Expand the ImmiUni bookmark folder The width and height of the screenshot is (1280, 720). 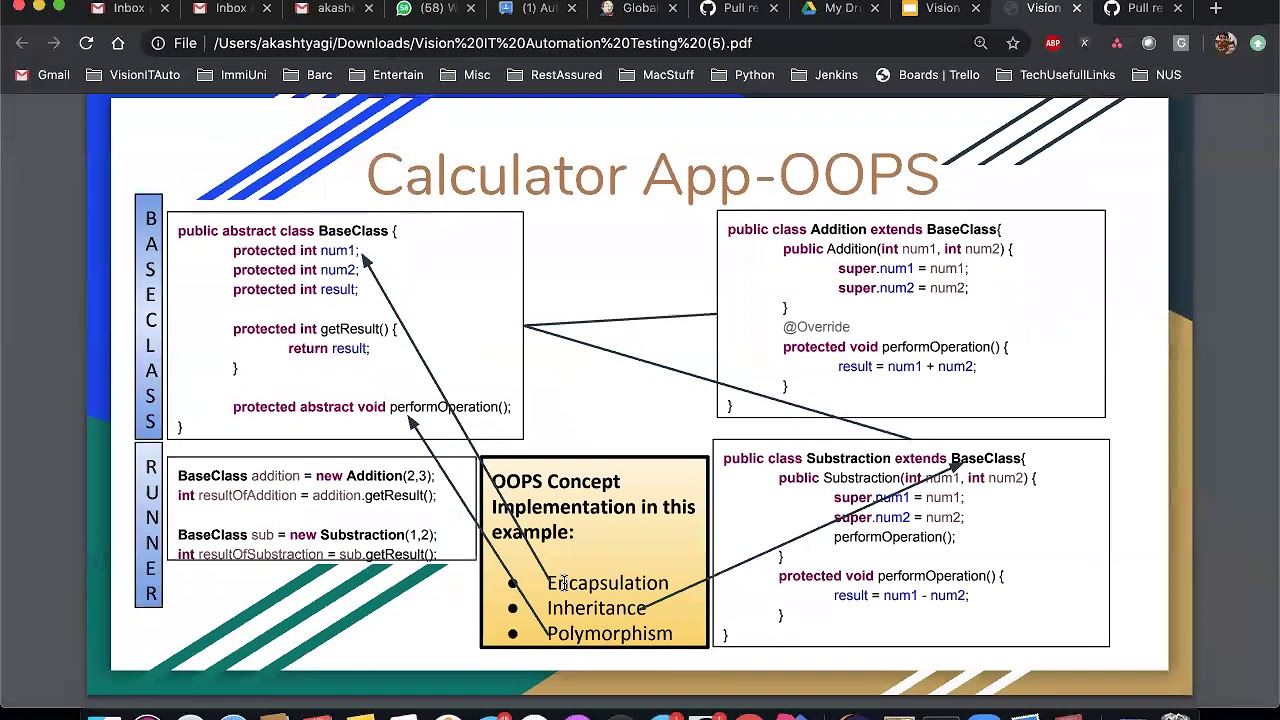(x=232, y=75)
